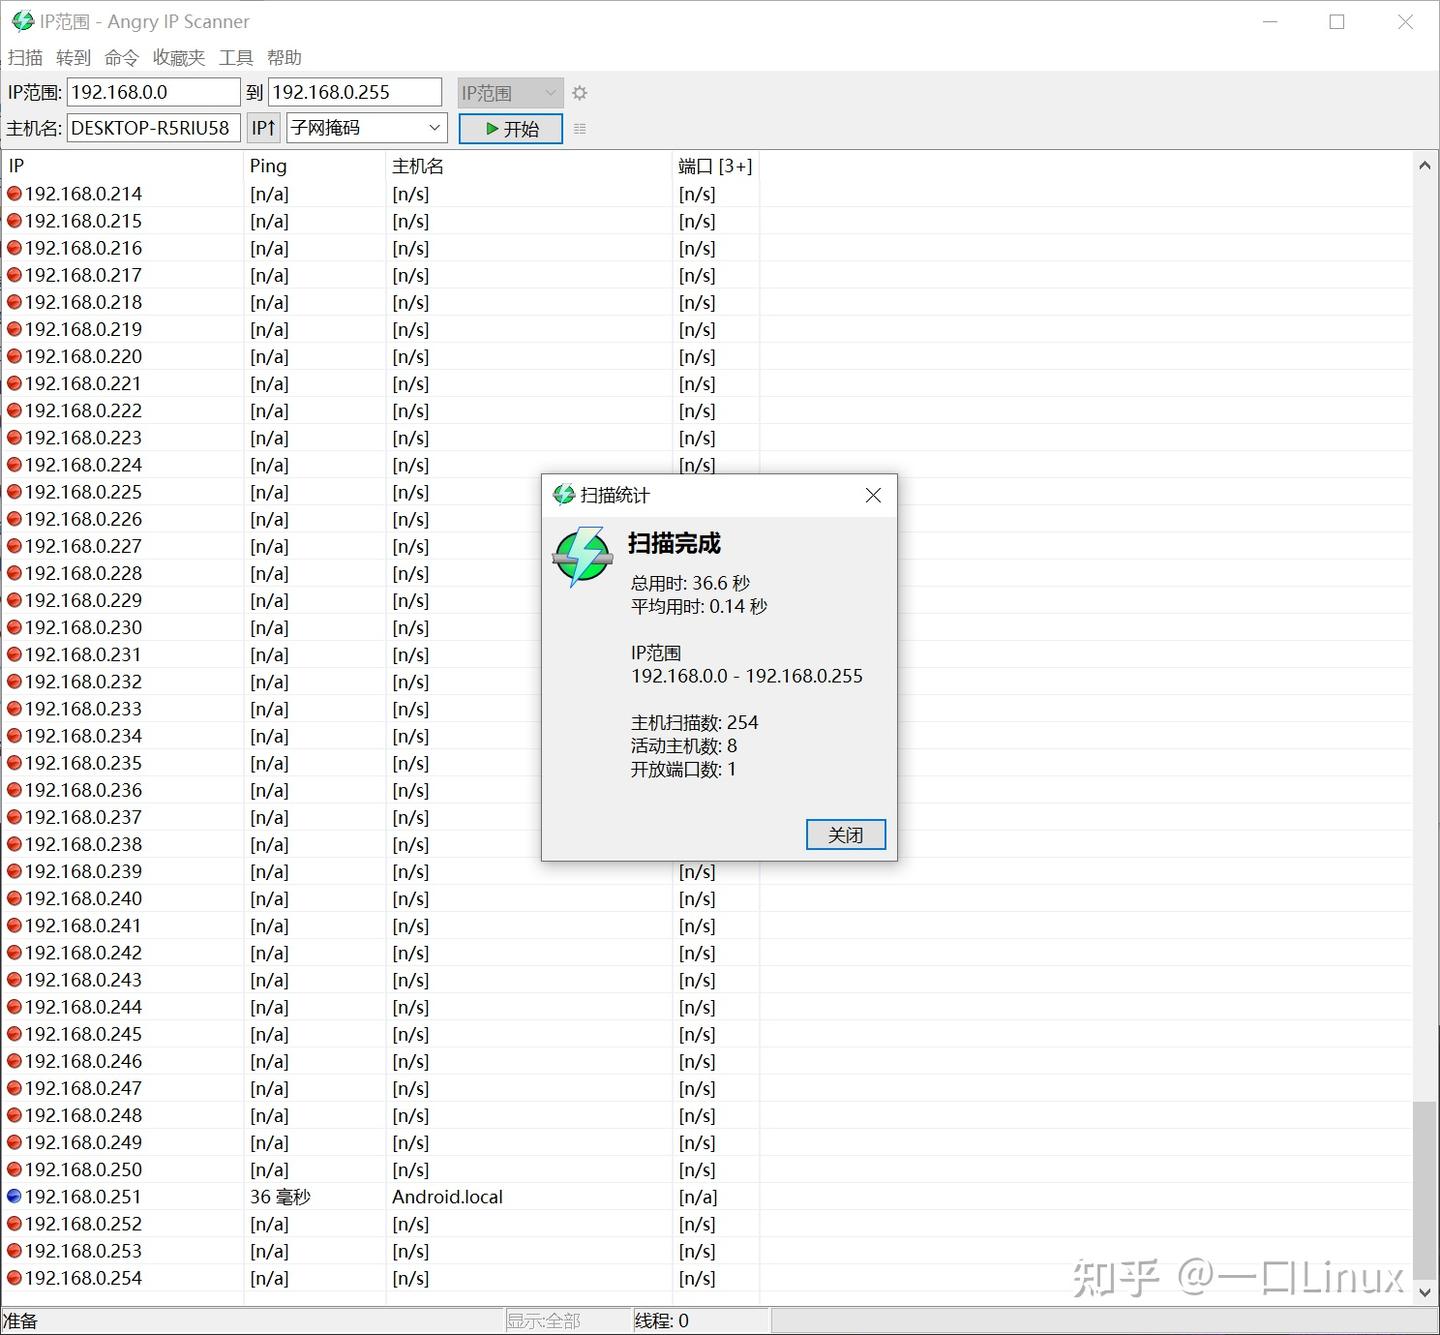Click the red status dot for 192.168.0.230

[x=14, y=628]
